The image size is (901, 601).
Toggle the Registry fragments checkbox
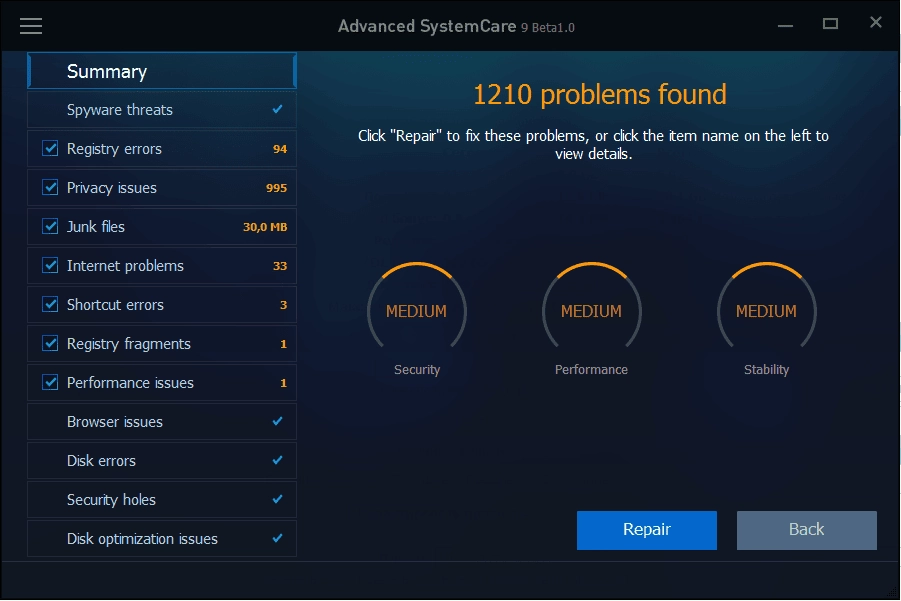[x=51, y=344]
